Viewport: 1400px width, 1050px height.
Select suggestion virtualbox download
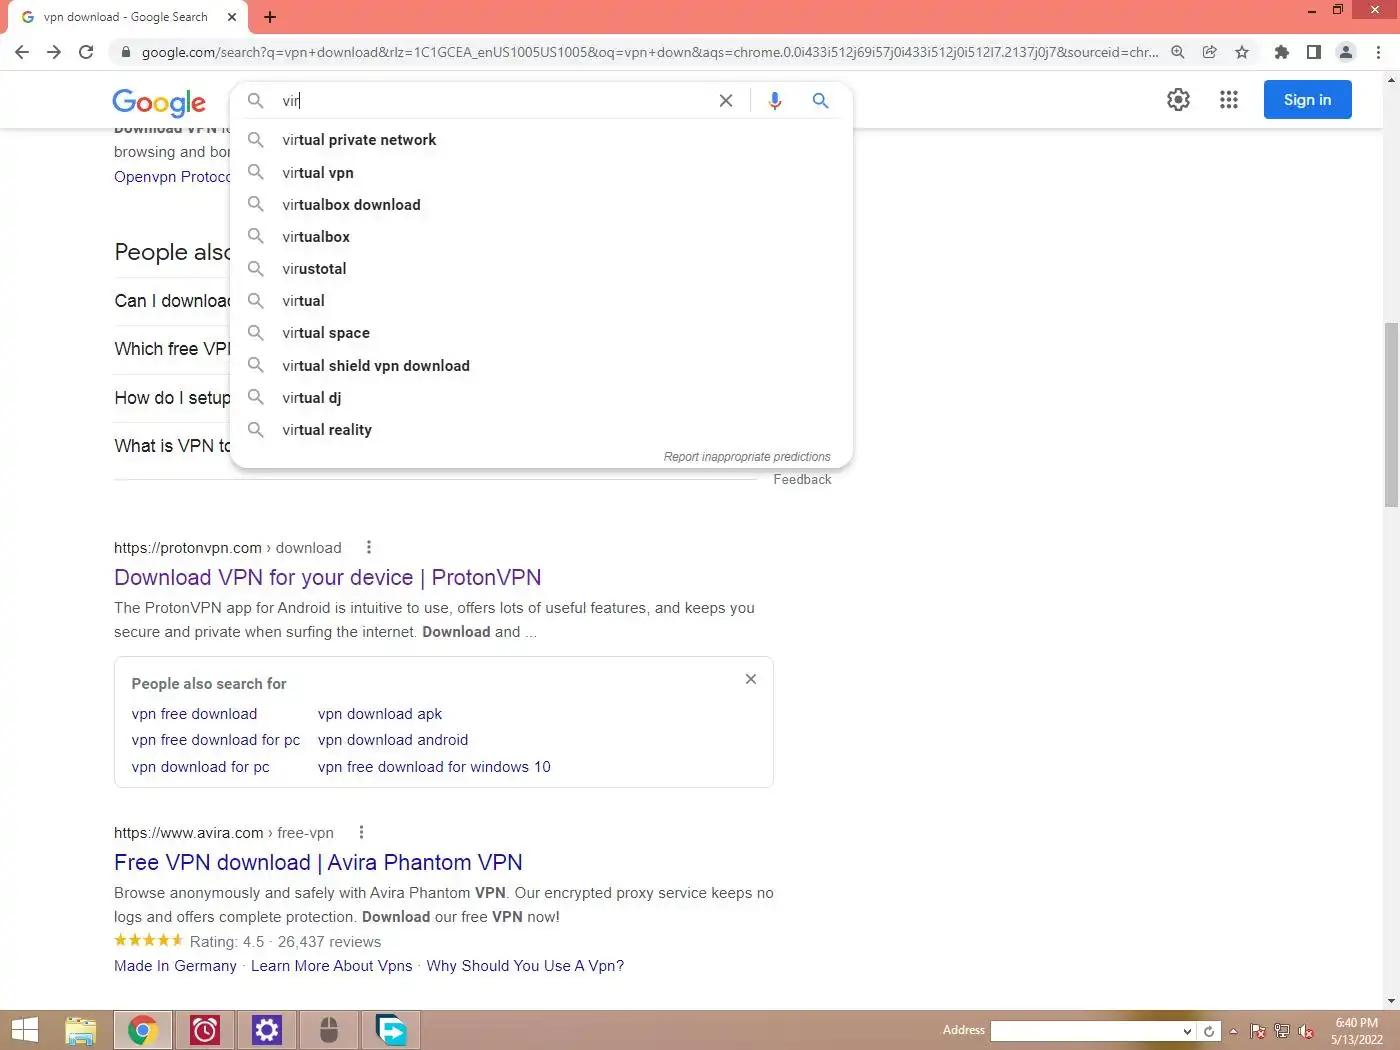(541, 204)
